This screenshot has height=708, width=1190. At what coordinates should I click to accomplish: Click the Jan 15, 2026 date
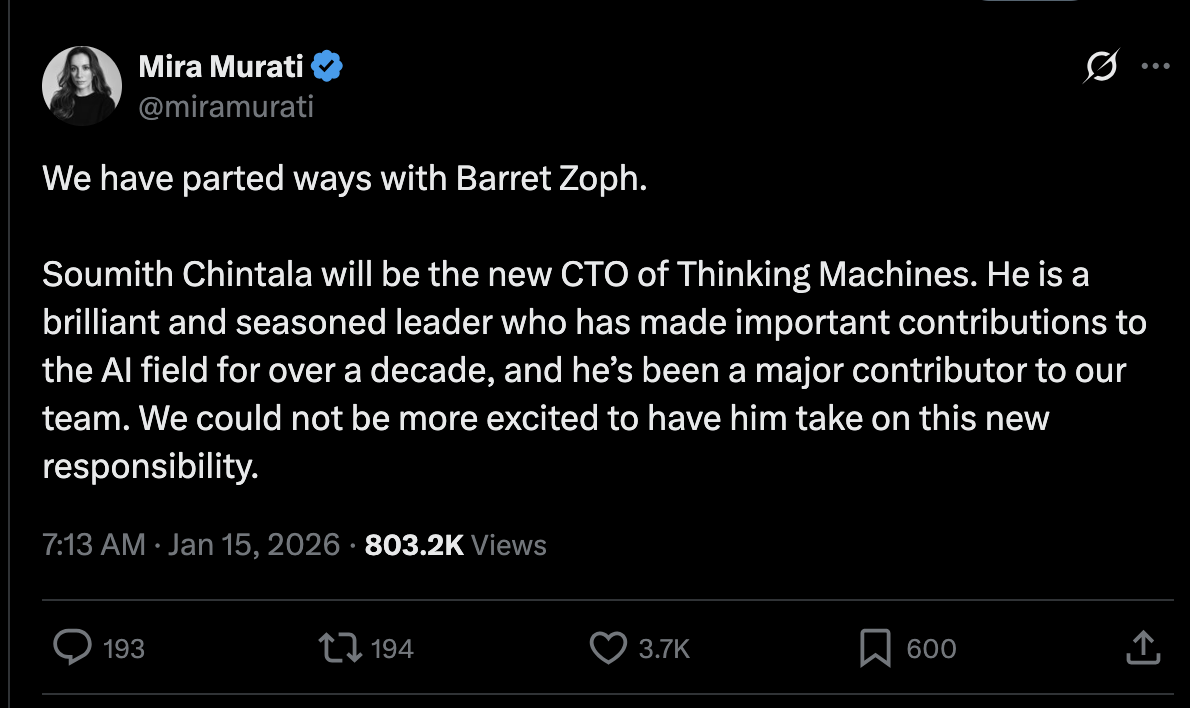click(x=254, y=545)
